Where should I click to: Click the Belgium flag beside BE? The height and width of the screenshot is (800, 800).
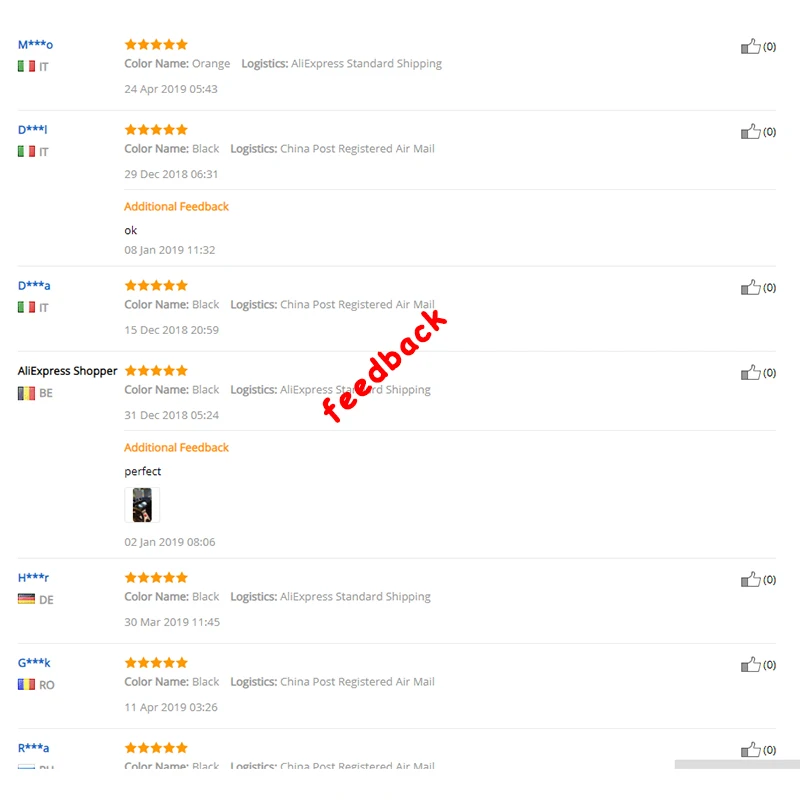pos(27,393)
